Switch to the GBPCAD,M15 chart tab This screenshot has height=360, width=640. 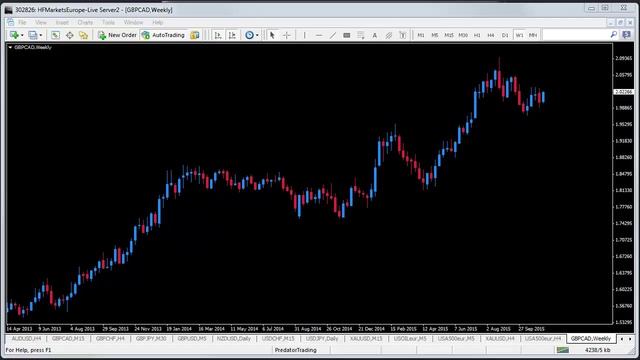[x=68, y=339]
